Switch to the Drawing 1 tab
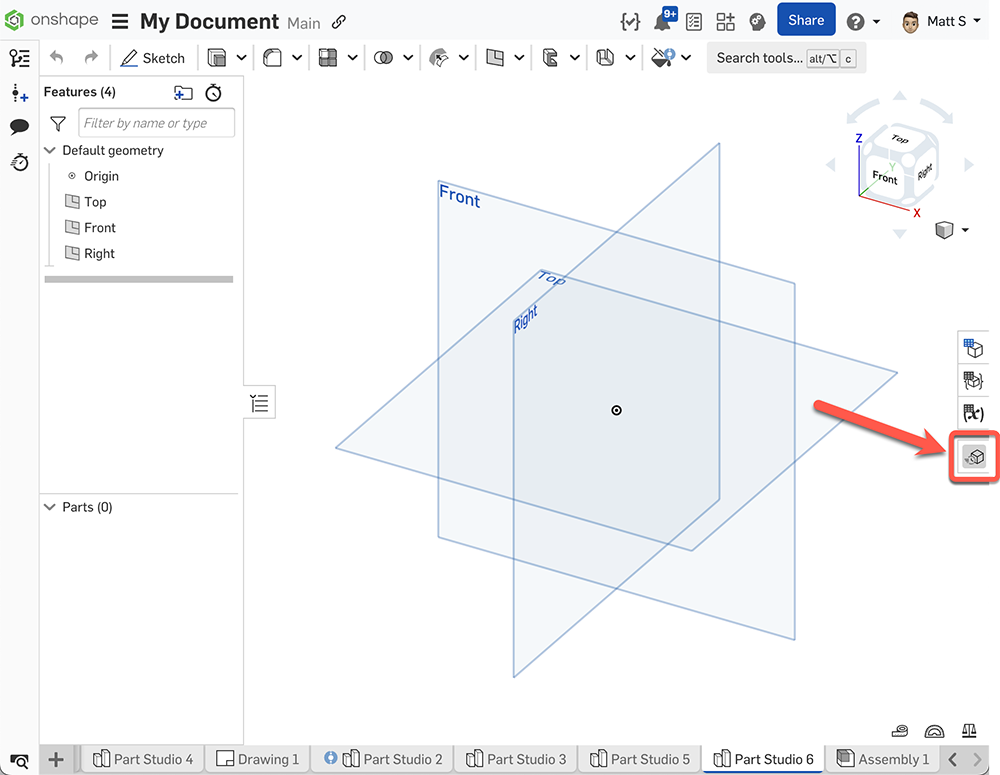 pos(258,759)
